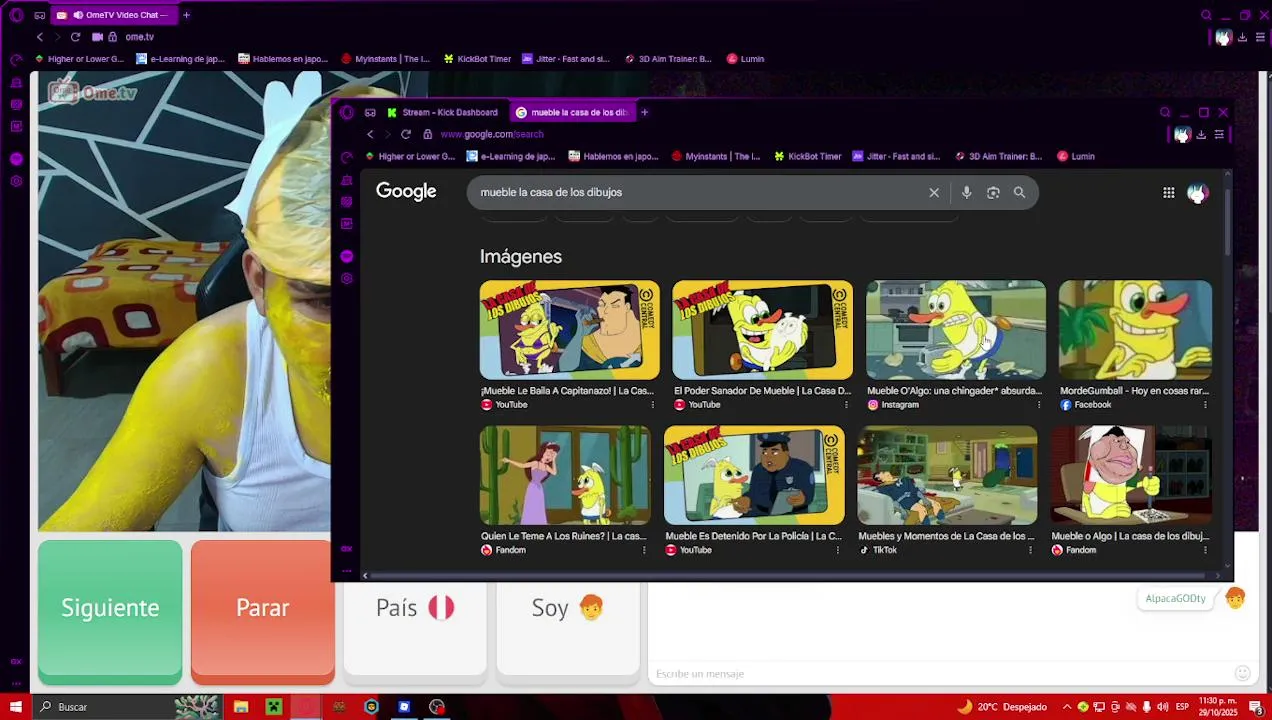Select the mueble la casa de los dibujos tab

coord(572,112)
